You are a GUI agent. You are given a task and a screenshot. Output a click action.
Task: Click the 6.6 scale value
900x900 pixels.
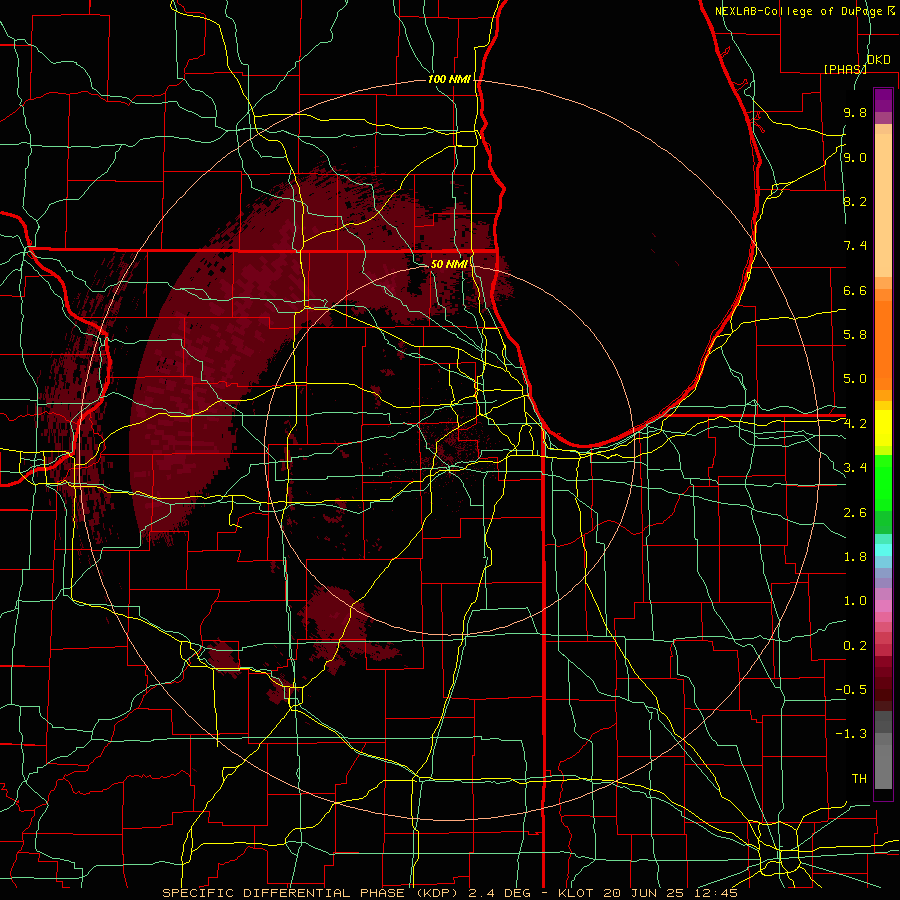(855, 291)
